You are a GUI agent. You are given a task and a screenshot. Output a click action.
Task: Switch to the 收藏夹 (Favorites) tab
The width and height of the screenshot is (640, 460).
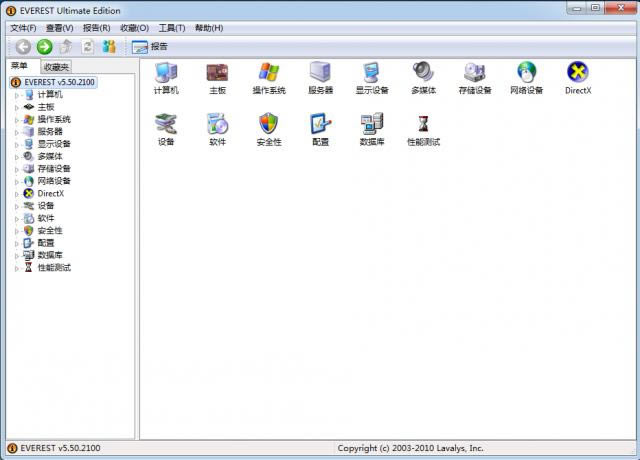point(56,67)
